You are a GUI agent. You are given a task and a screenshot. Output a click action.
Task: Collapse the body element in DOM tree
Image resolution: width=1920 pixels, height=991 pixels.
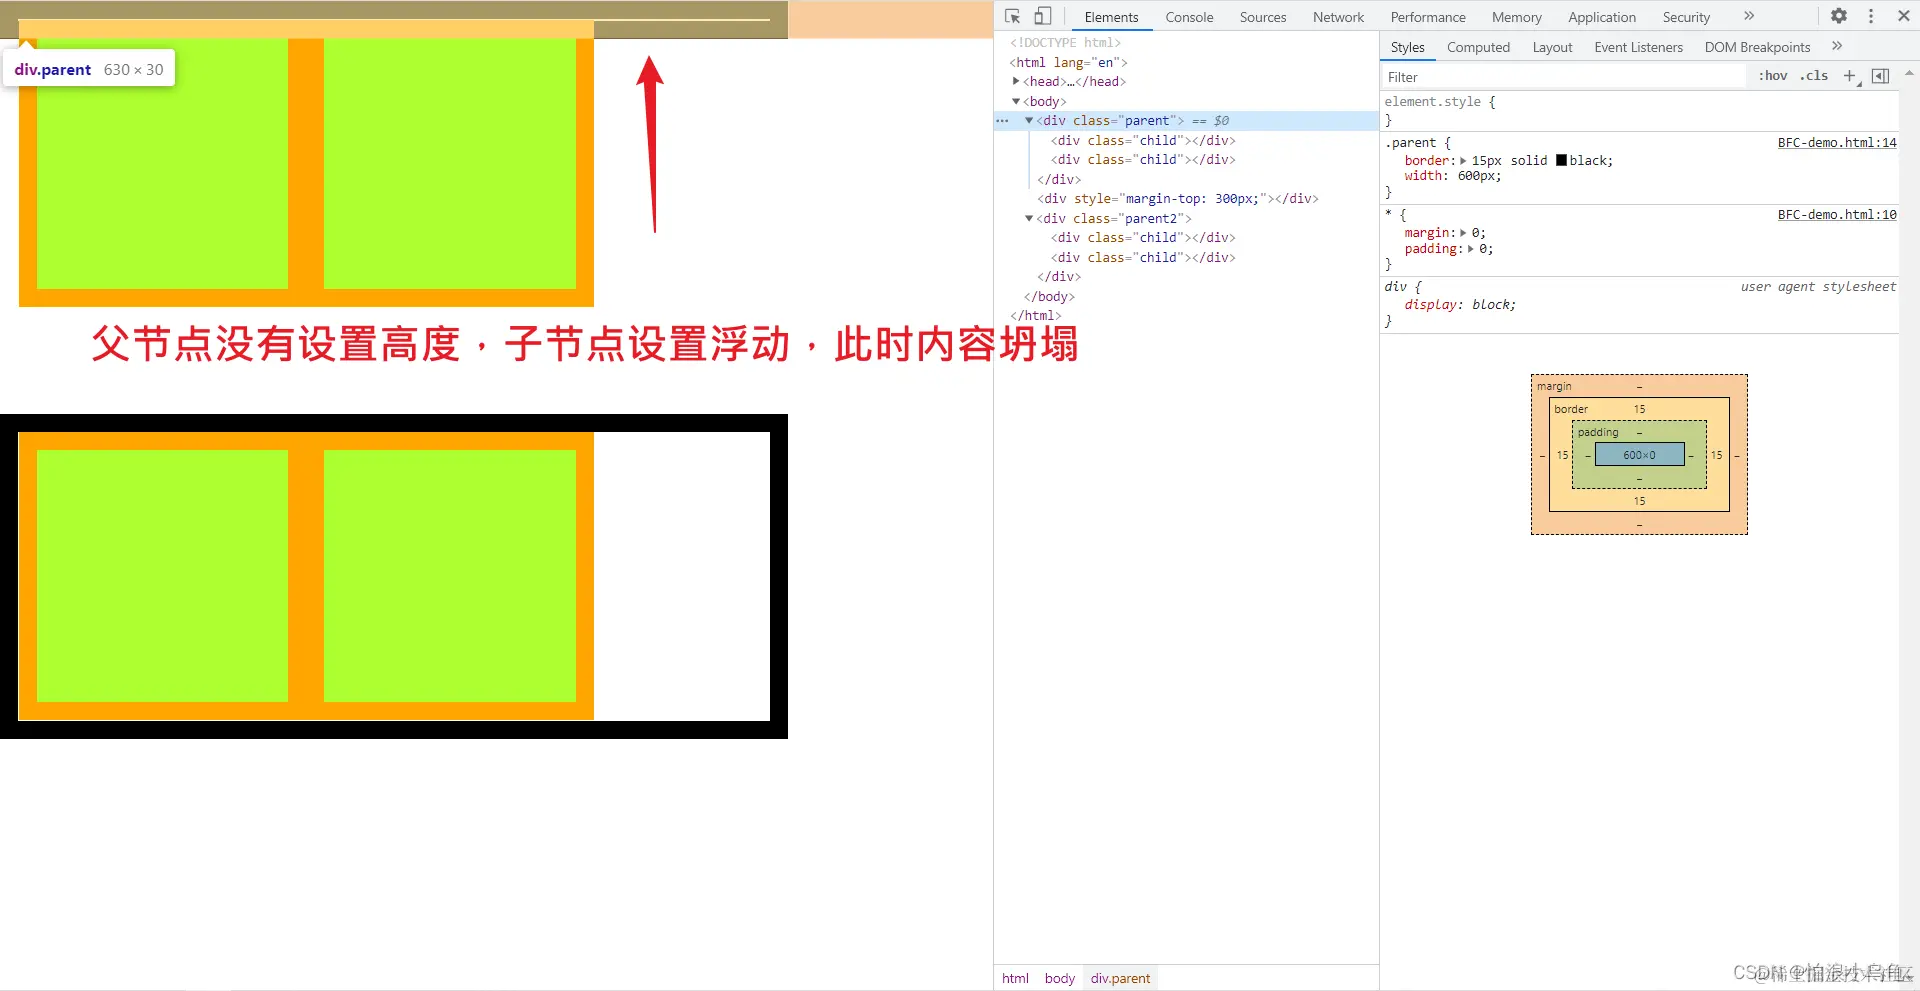point(1016,101)
